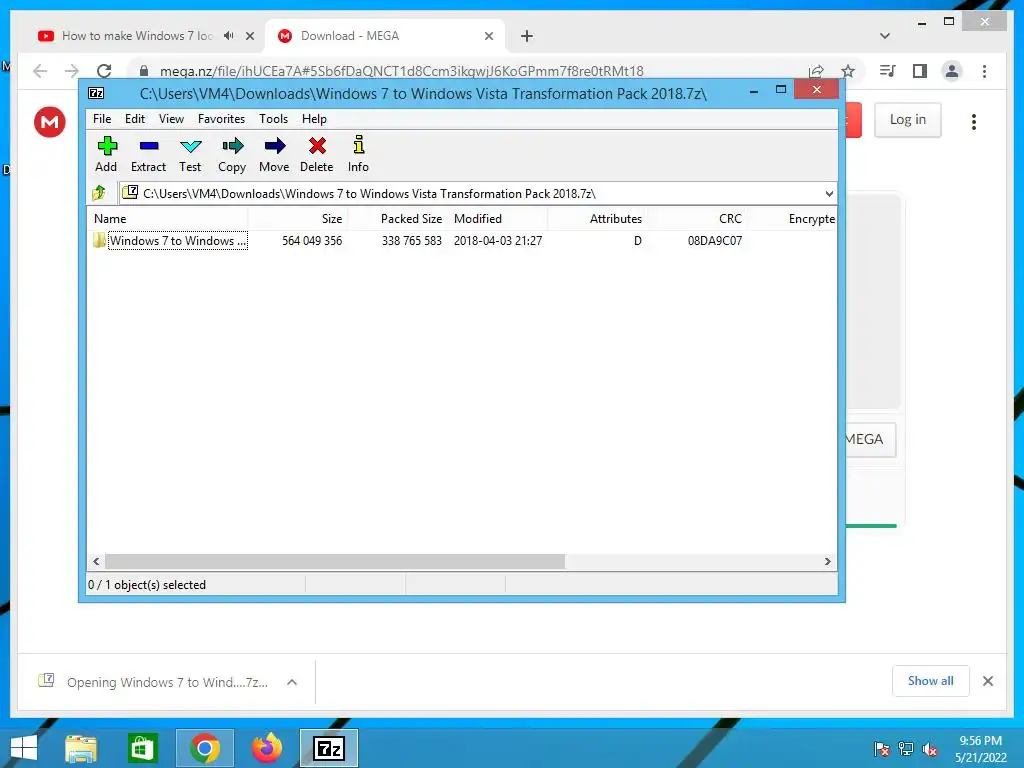Click Show all downloads button
The width and height of the screenshot is (1024, 768).
[931, 681]
